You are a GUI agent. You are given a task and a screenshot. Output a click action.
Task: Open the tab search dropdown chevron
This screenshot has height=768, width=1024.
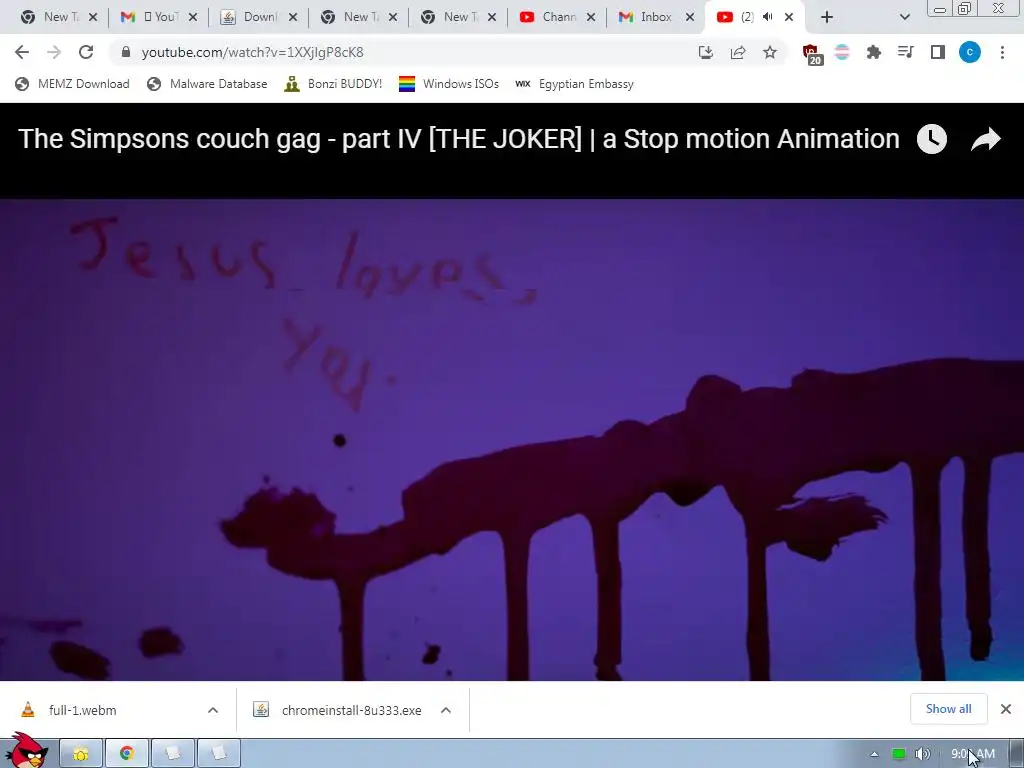coord(904,17)
